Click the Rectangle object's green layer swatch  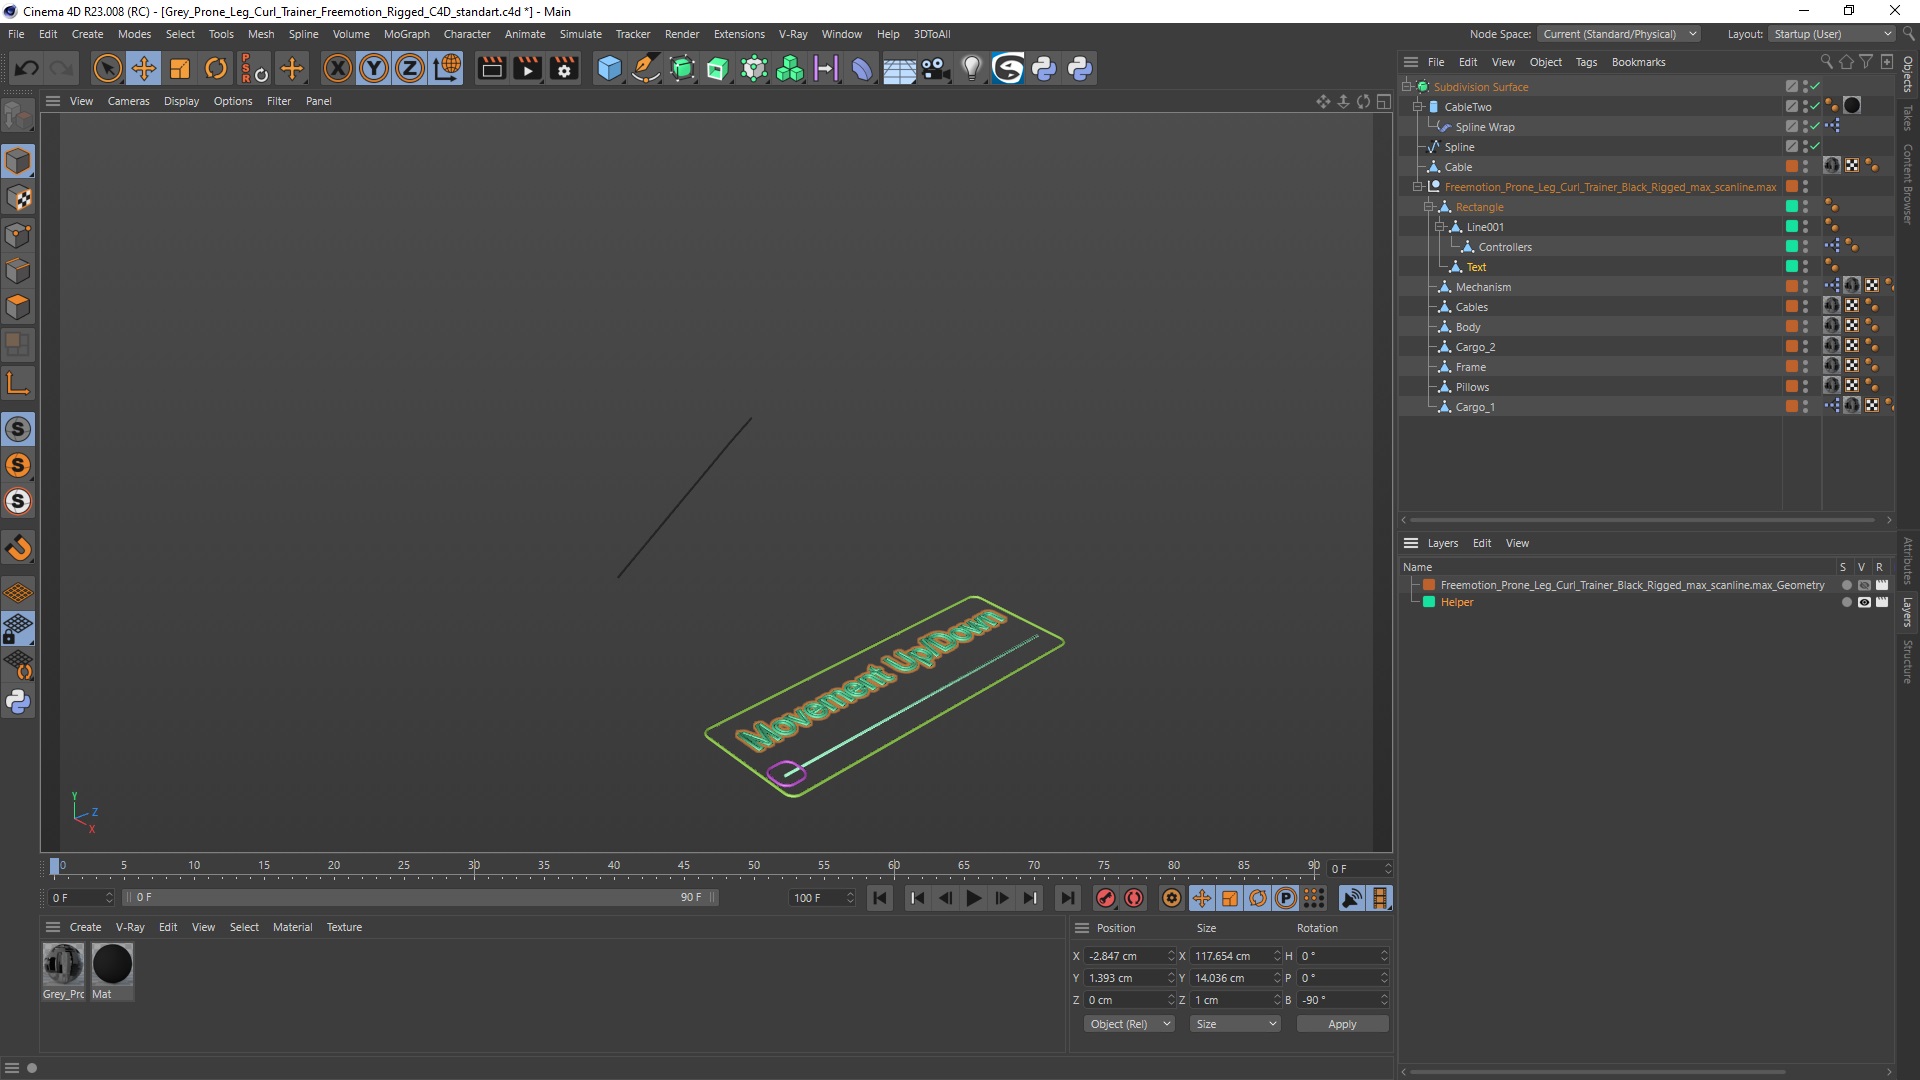(1792, 207)
